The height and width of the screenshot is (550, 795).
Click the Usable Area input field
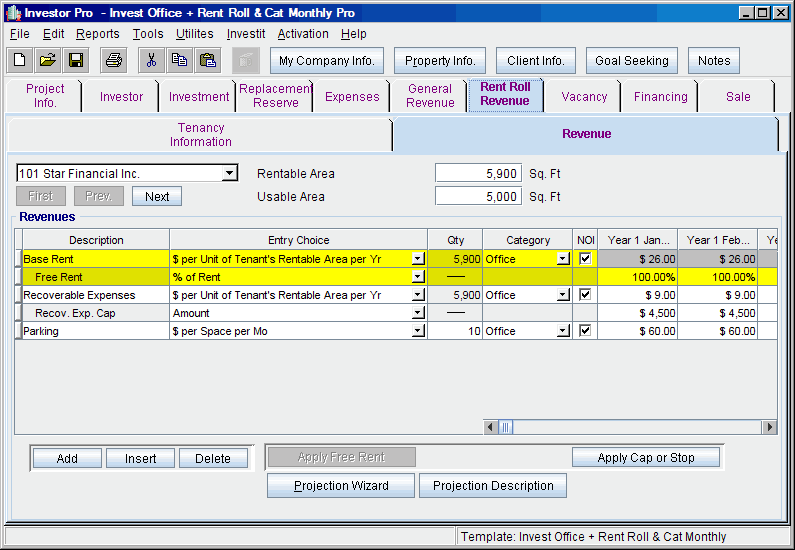tap(478, 196)
